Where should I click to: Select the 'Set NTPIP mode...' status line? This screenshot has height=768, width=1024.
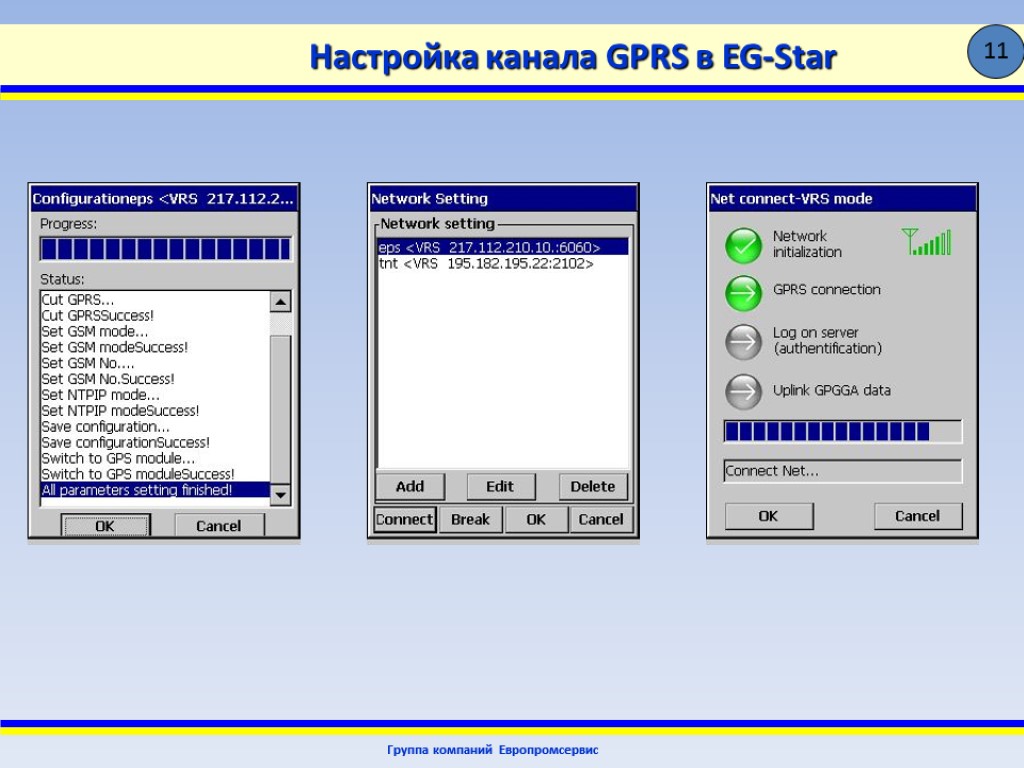(155, 394)
